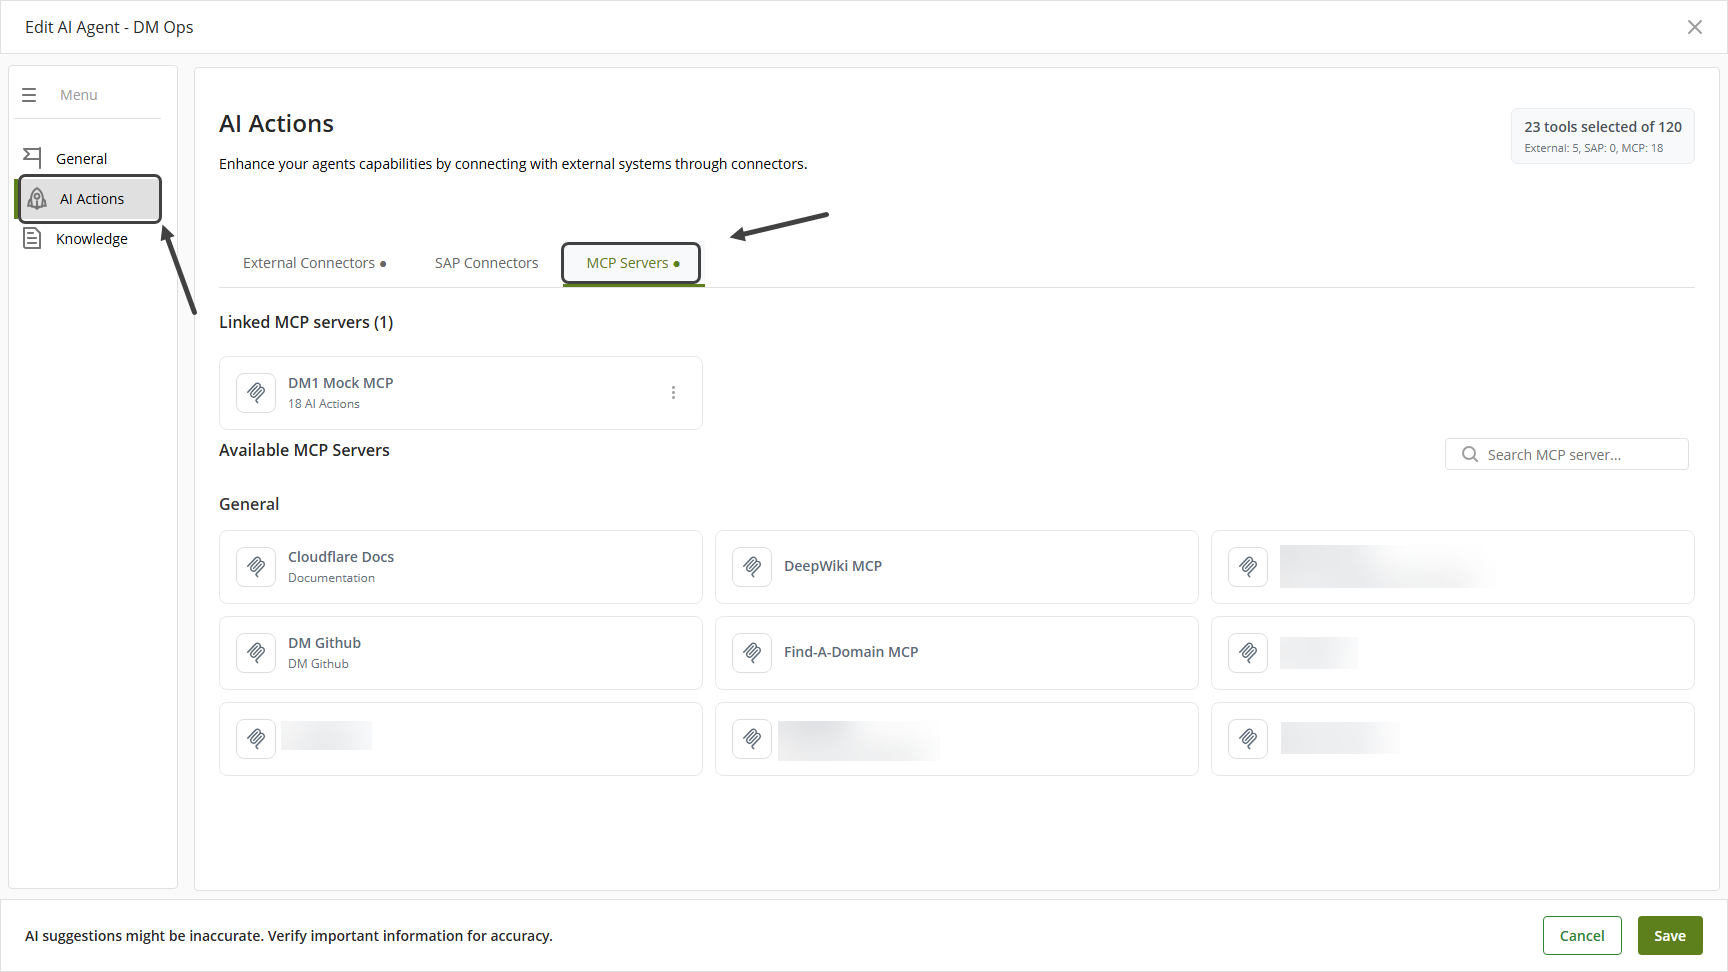Click the DM1 Mock MCP server icon
1728x972 pixels.
click(256, 393)
